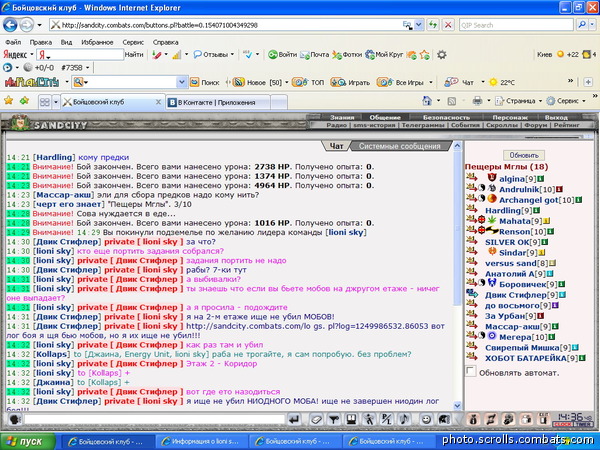
Task: Toggle the Обновлять автомат. checkbox
Action: click(471, 371)
